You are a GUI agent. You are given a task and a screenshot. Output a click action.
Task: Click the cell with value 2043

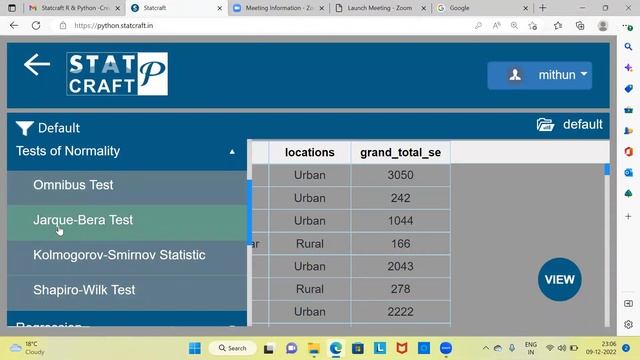tap(400, 267)
